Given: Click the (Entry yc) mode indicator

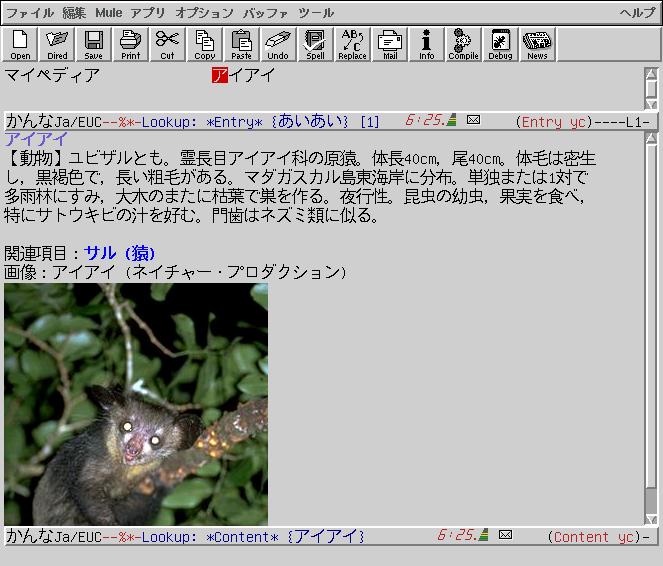Looking at the screenshot, I should 554,122.
